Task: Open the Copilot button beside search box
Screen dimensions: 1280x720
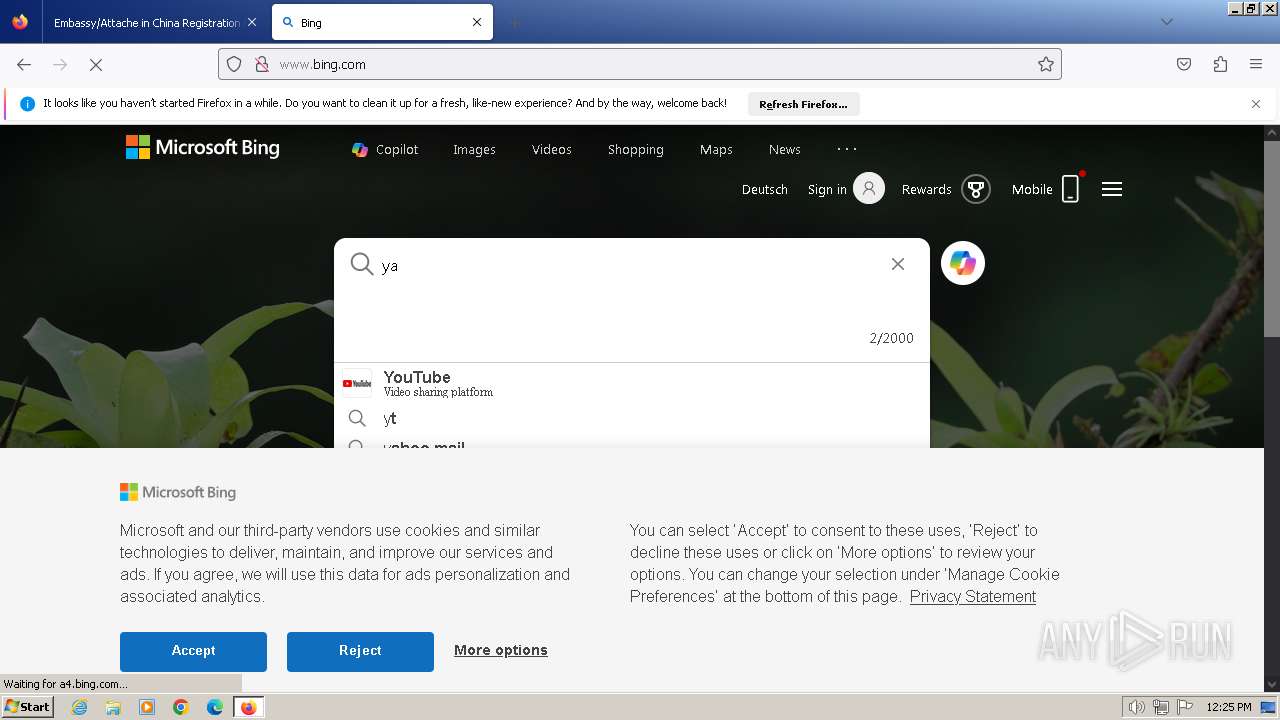Action: click(x=963, y=263)
